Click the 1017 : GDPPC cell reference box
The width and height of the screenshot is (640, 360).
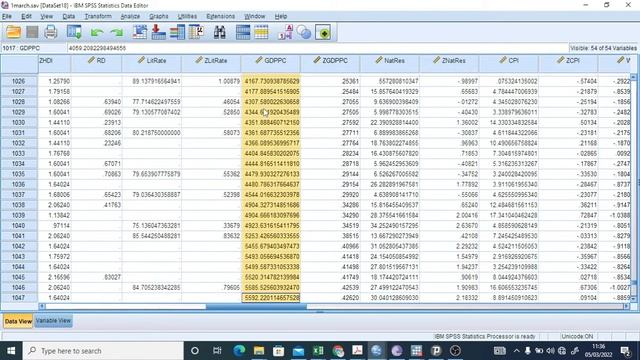tap(34, 48)
